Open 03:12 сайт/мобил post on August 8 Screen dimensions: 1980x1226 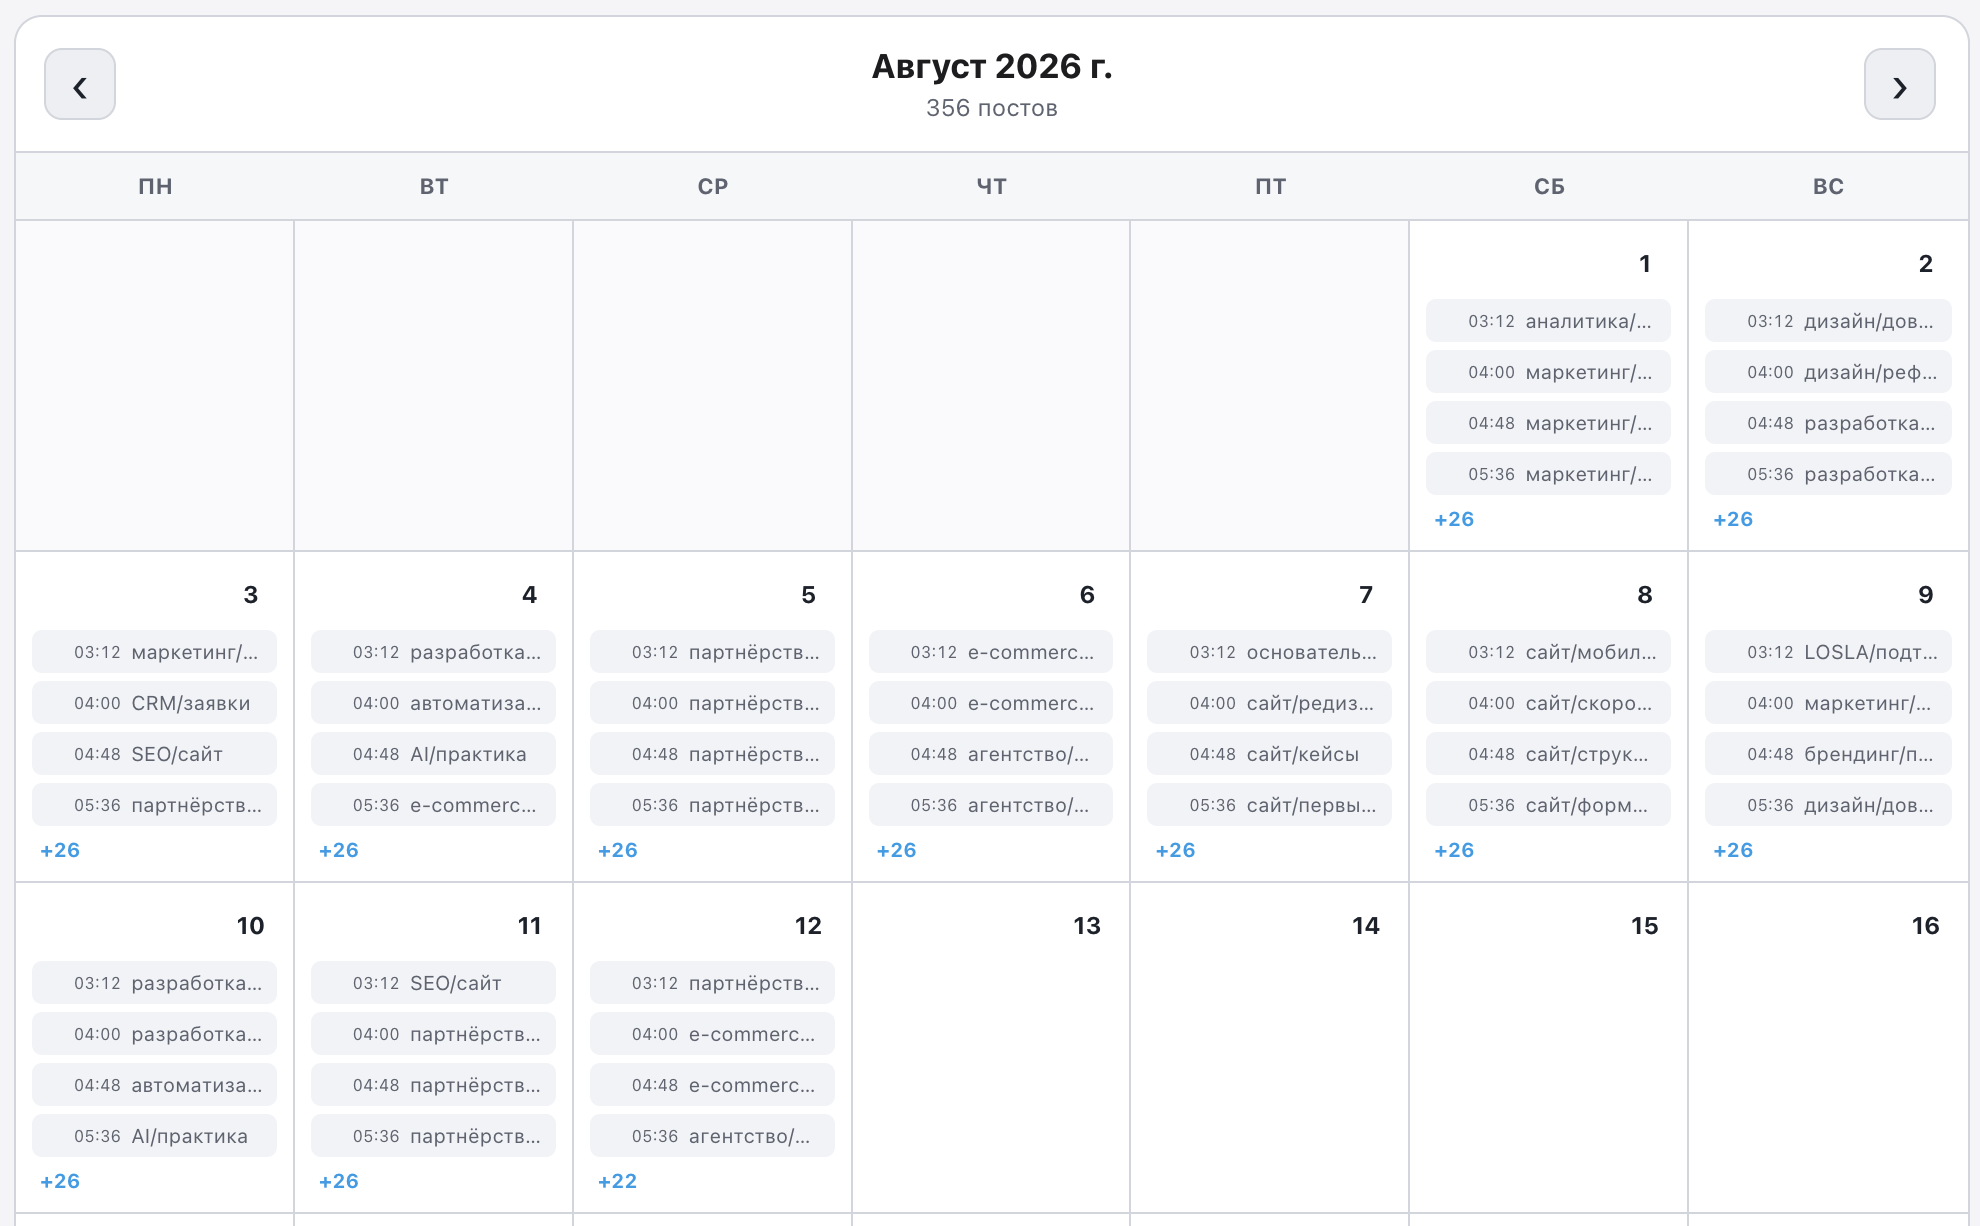[x=1548, y=652]
